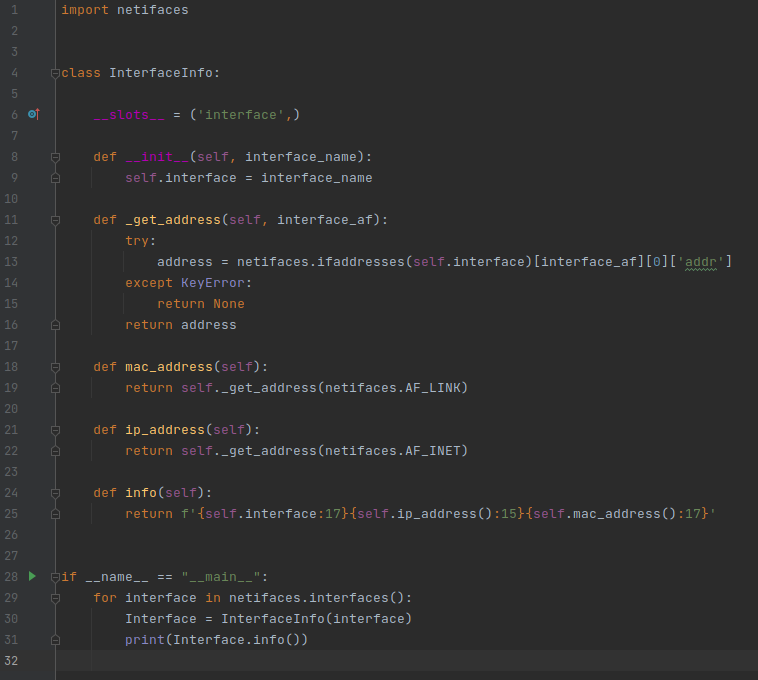This screenshot has width=758, height=680.
Task: Click the underlined 'addr' string
Action: [x=701, y=261]
